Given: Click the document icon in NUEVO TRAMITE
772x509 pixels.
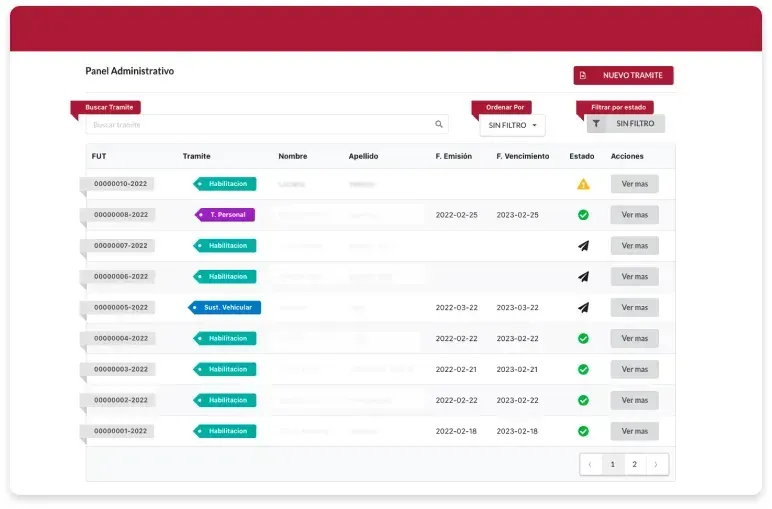Looking at the screenshot, I should point(583,75).
